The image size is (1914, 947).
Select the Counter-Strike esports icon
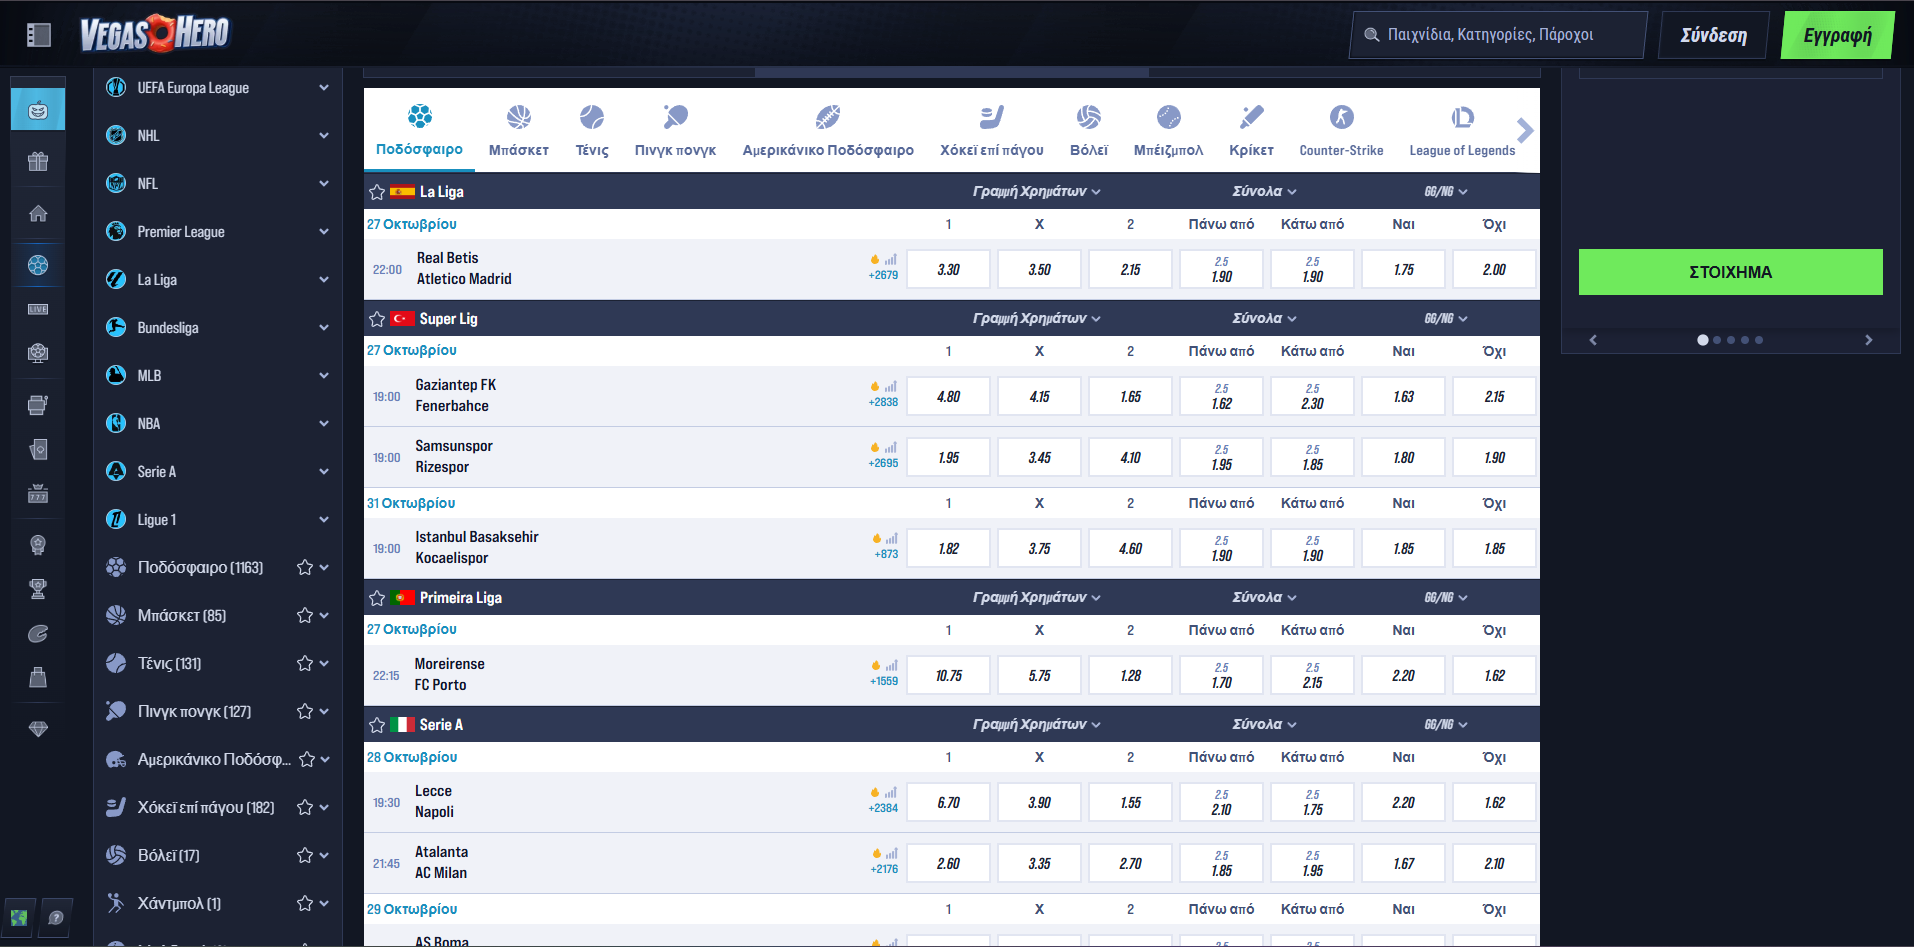tap(1341, 118)
